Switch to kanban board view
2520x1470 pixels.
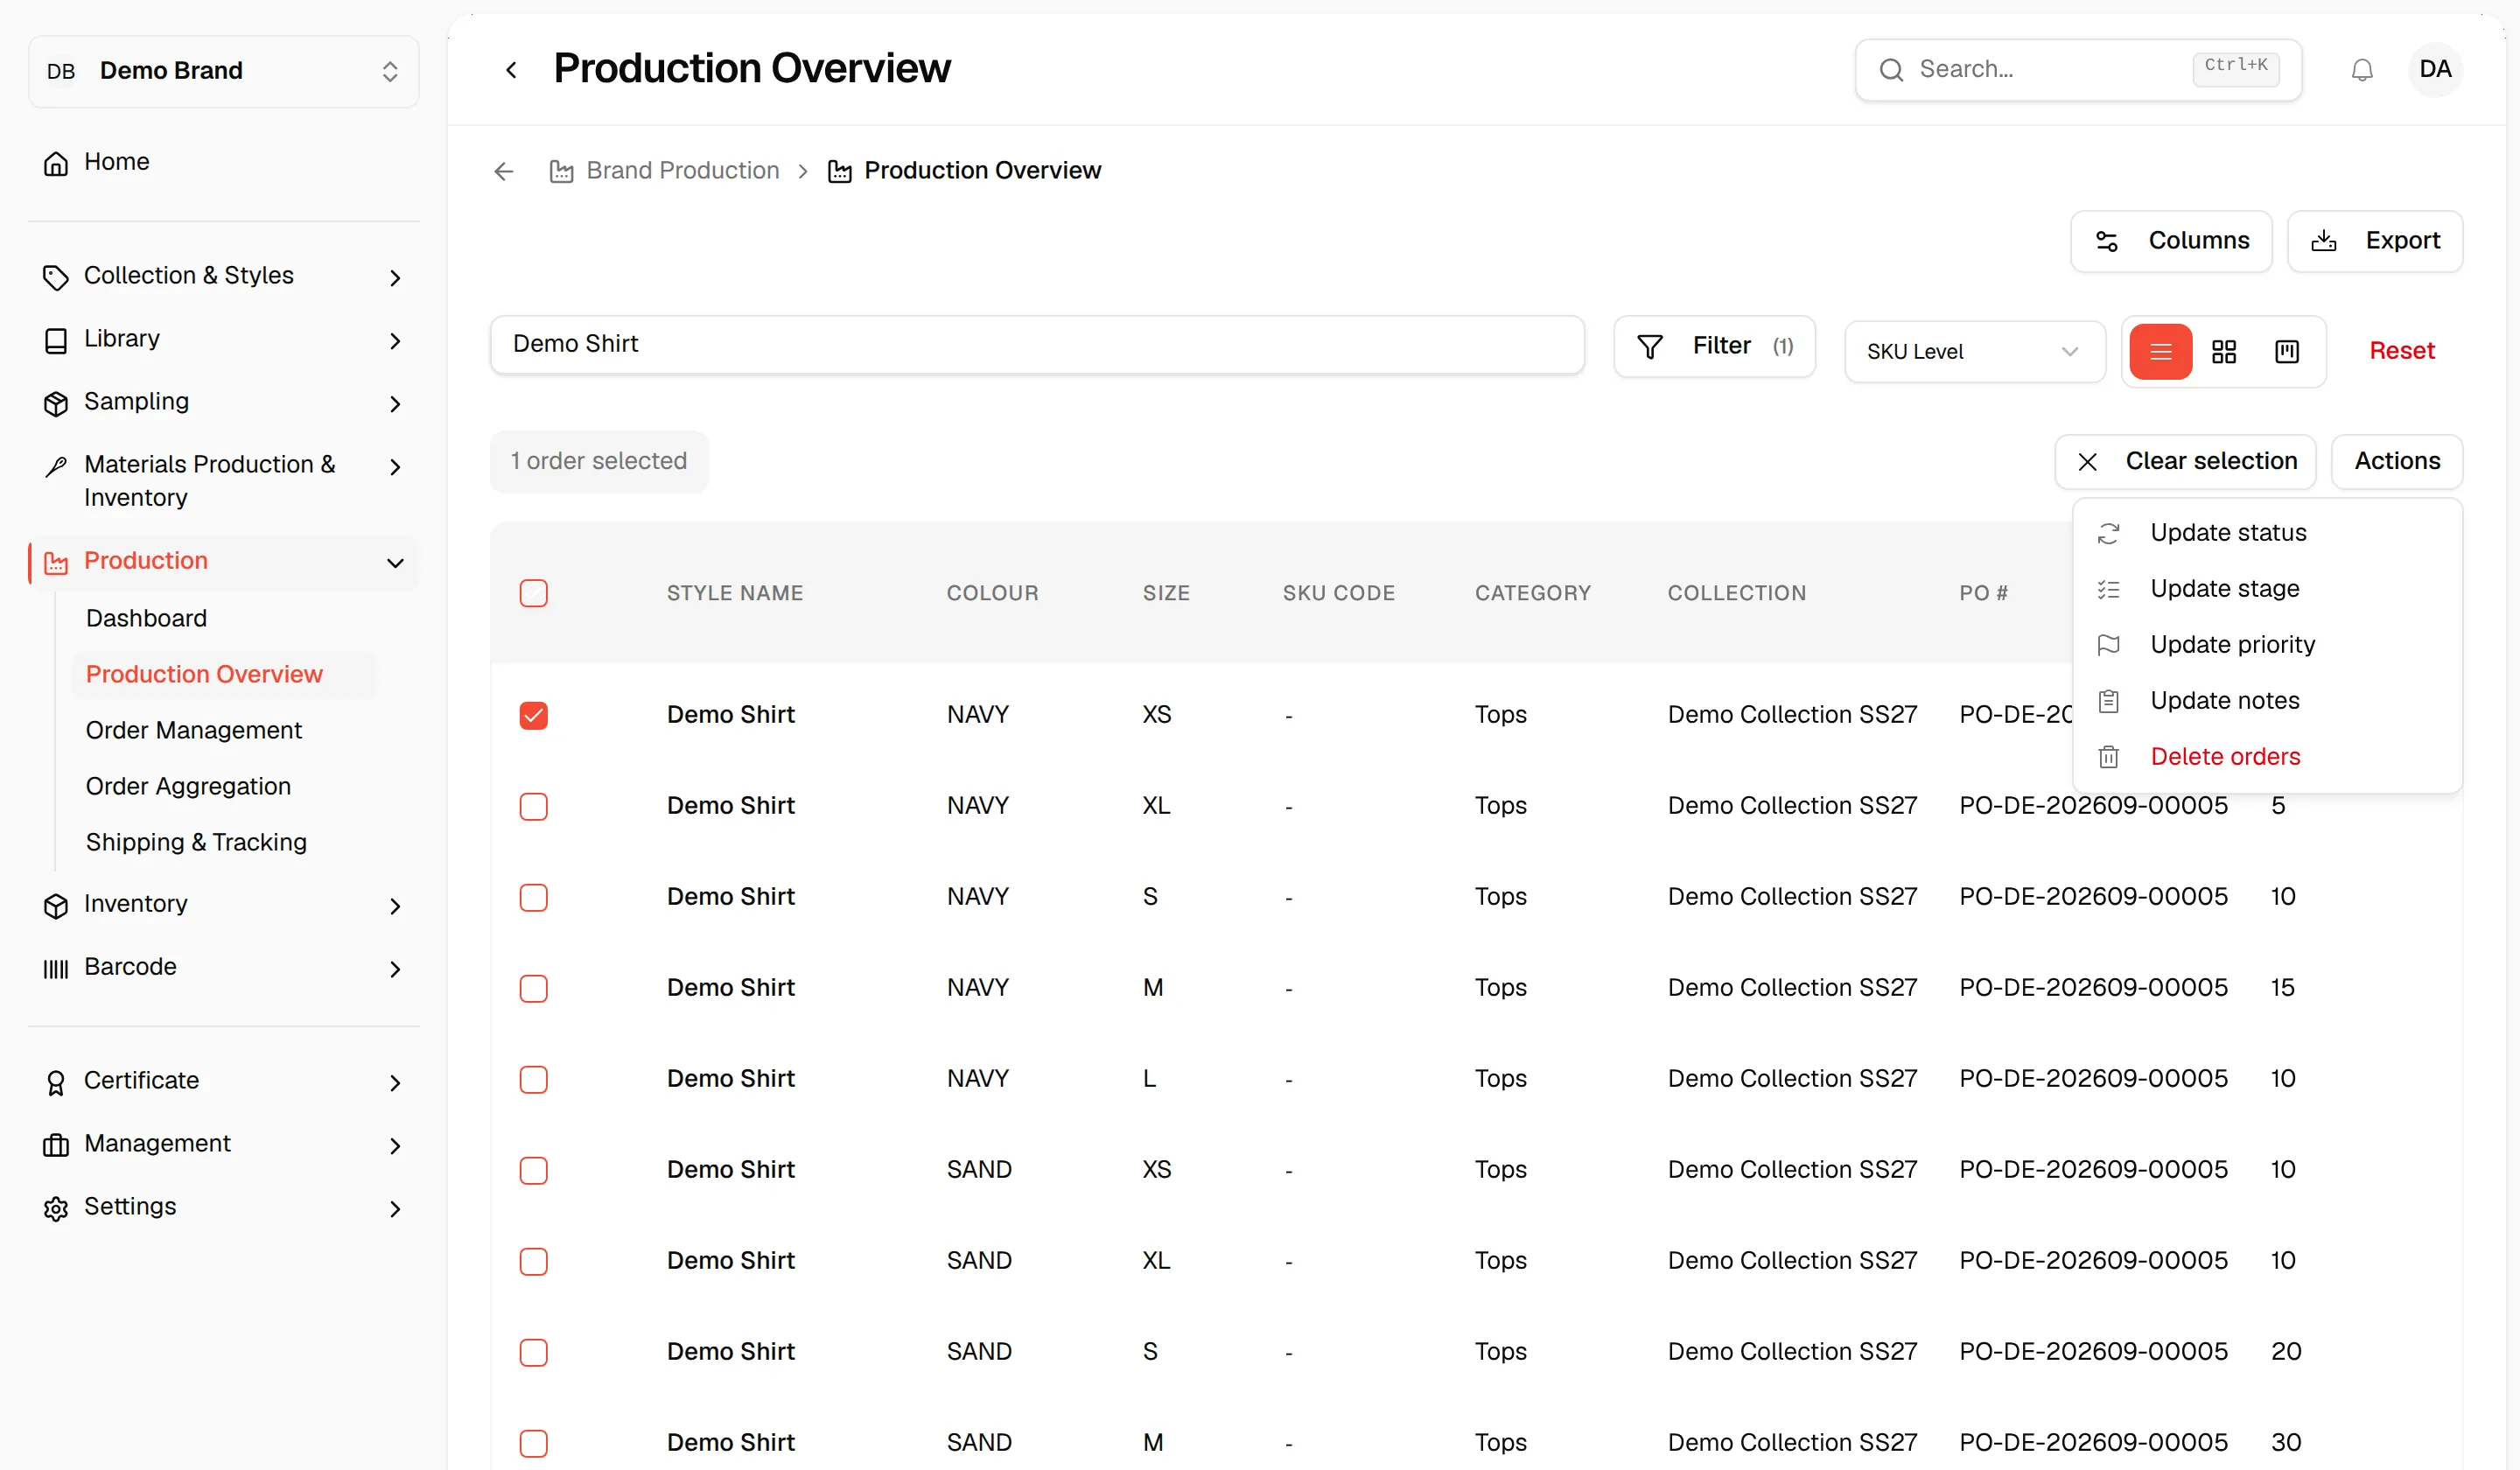coord(2286,351)
